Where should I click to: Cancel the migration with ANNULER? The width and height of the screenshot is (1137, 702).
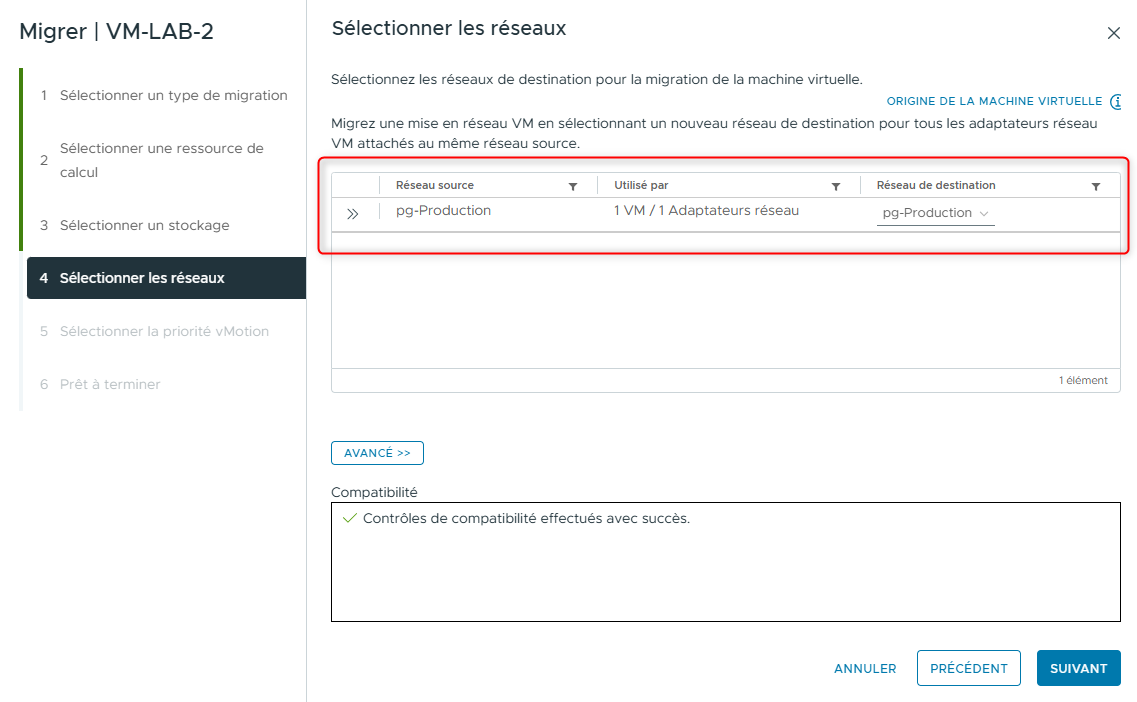[x=864, y=668]
